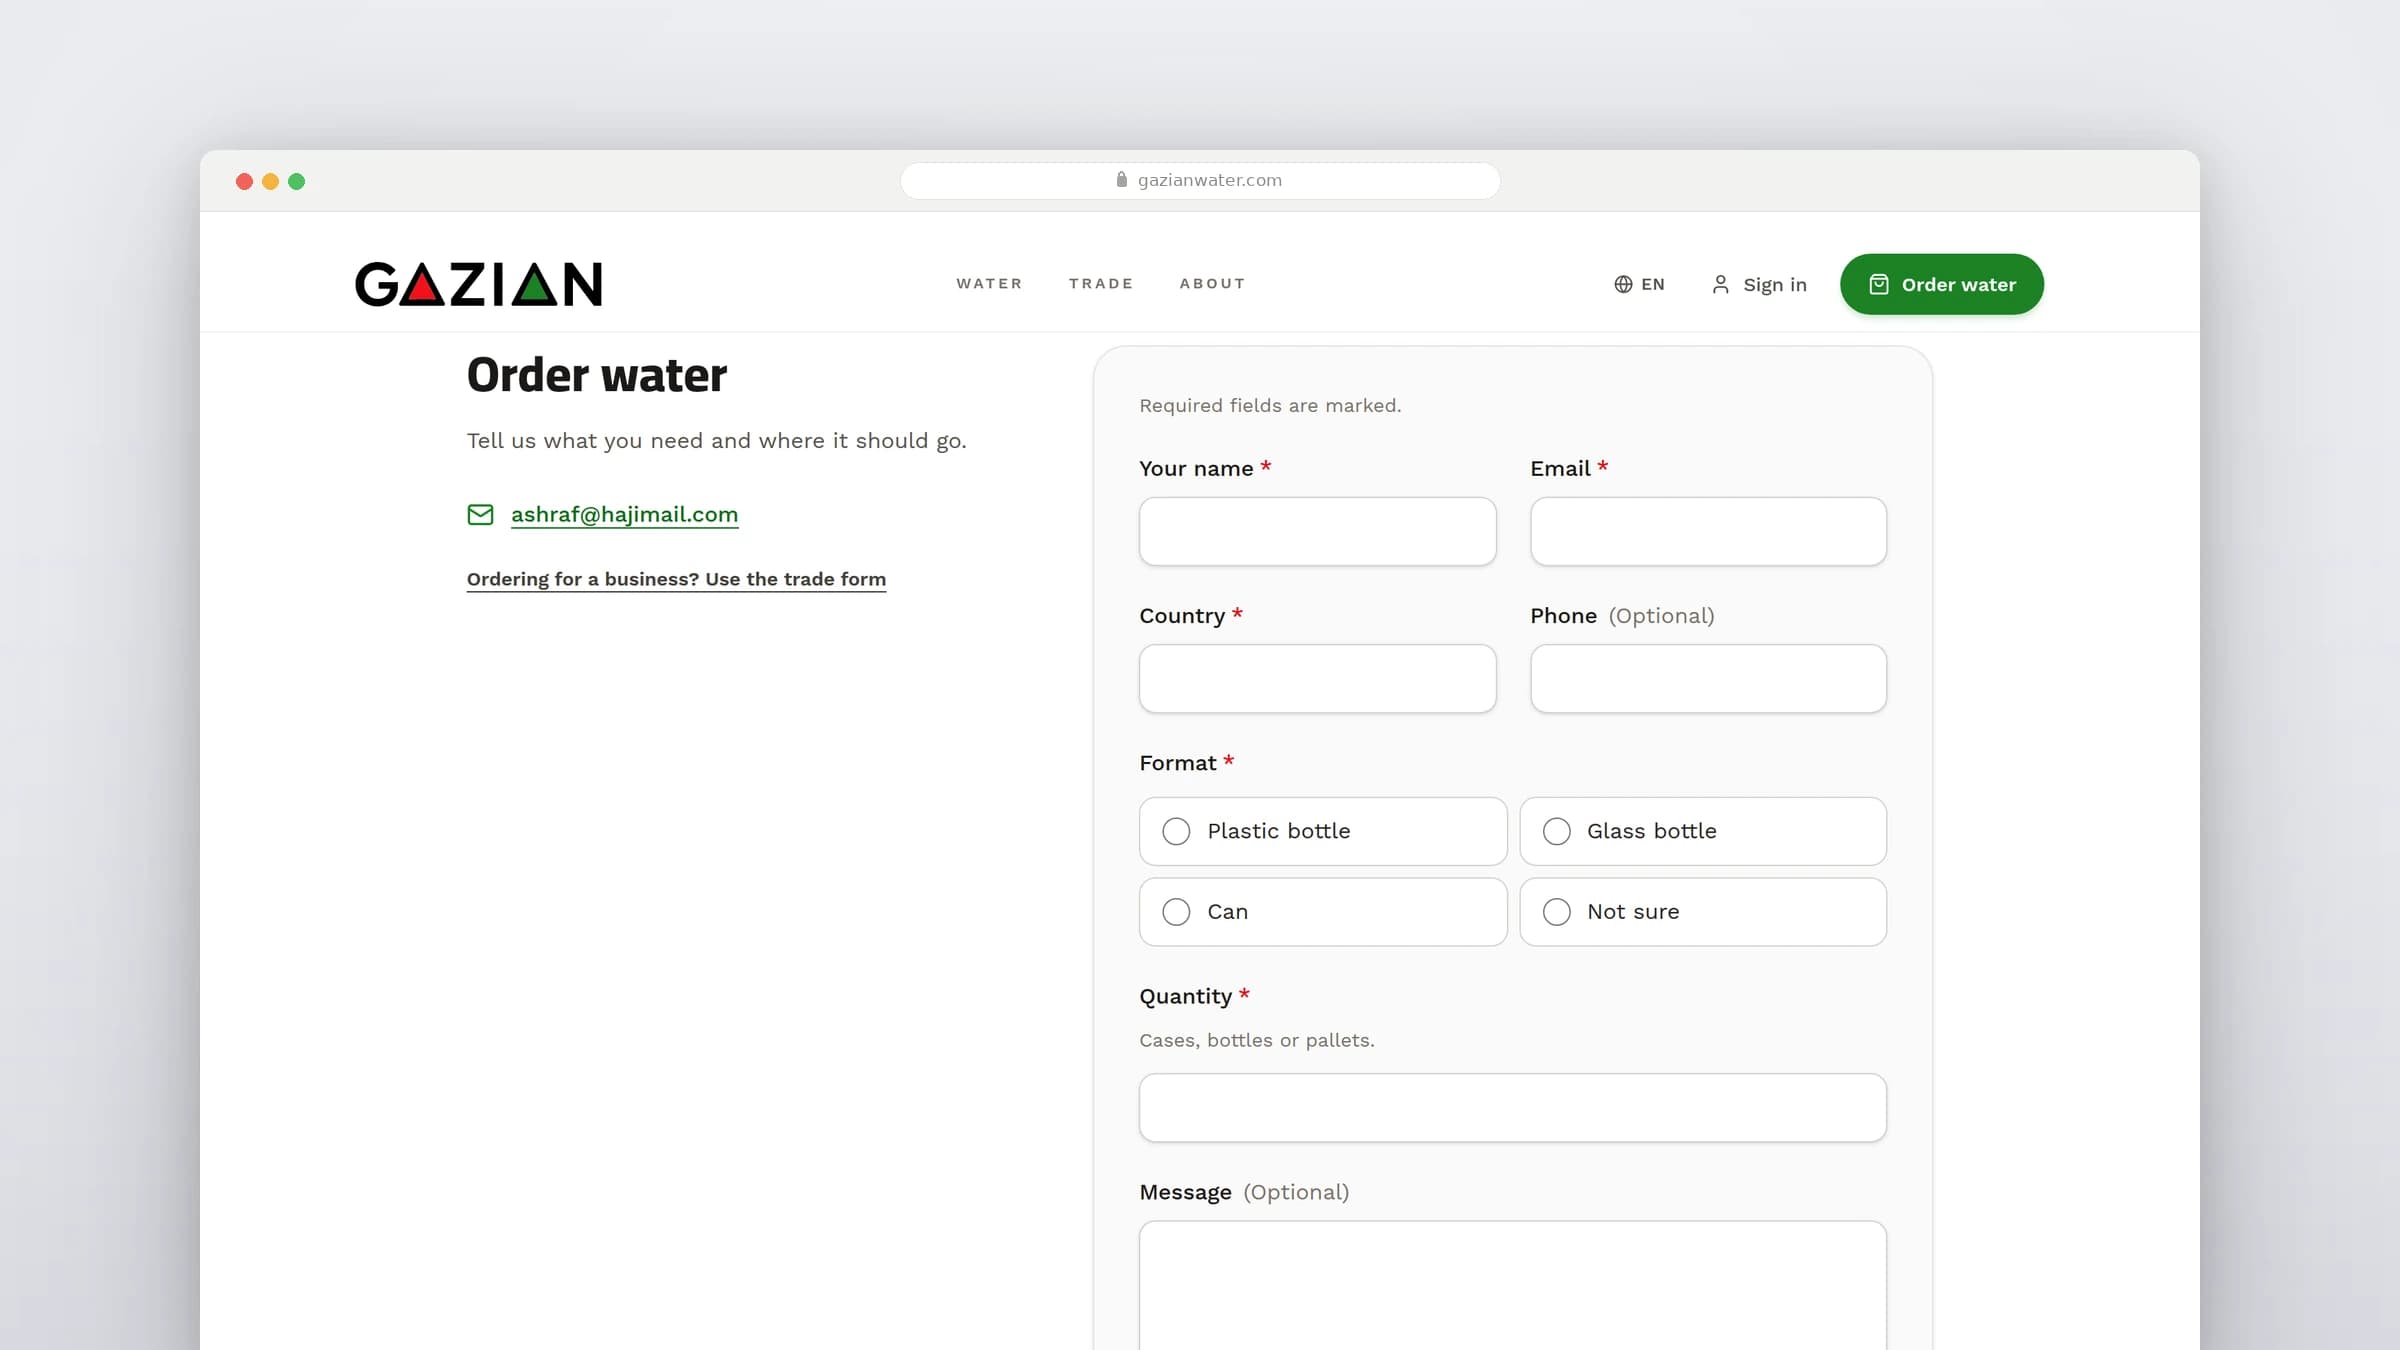Focus the Quantity input field
The height and width of the screenshot is (1350, 2400).
coord(1513,1108)
